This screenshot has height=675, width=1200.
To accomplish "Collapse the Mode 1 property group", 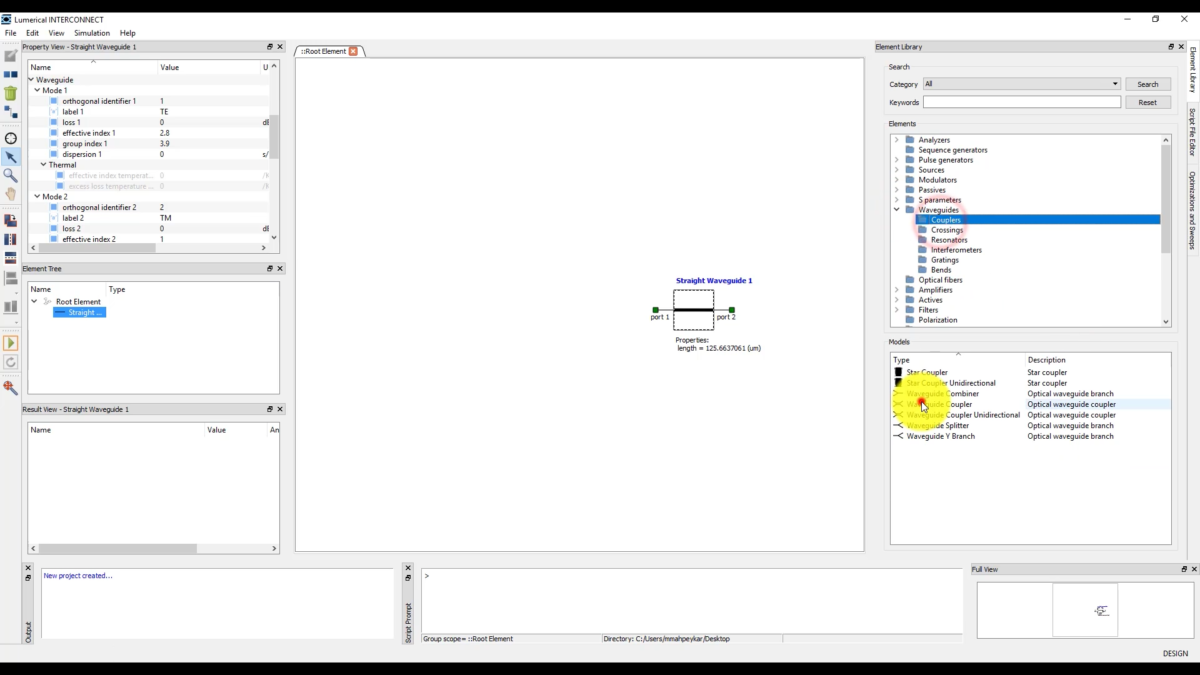I will pyautogui.click(x=37, y=90).
